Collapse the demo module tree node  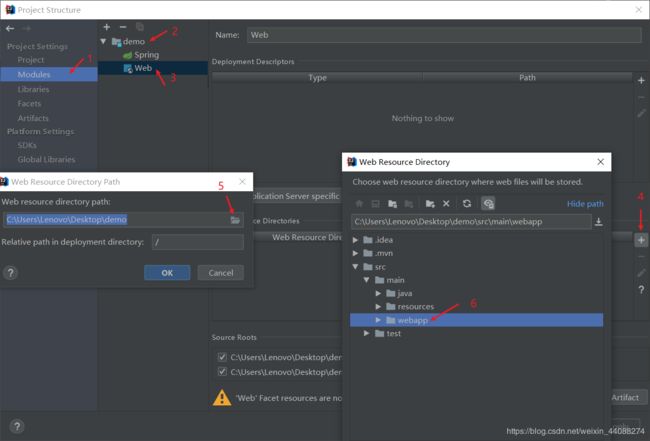pos(103,41)
